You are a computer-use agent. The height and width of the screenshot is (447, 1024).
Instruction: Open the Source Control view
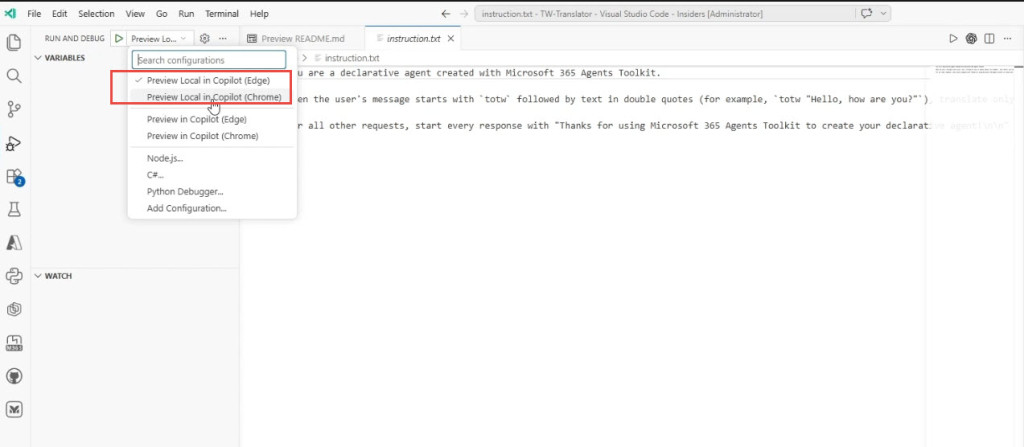14,109
